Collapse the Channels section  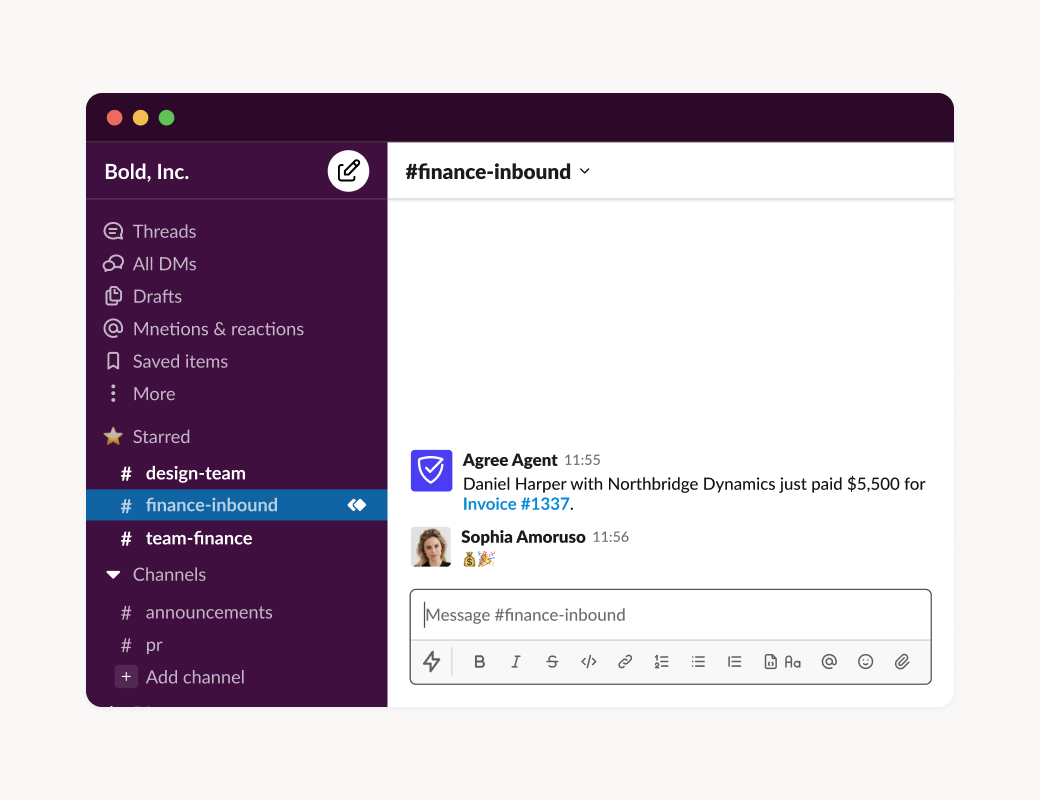pos(113,575)
